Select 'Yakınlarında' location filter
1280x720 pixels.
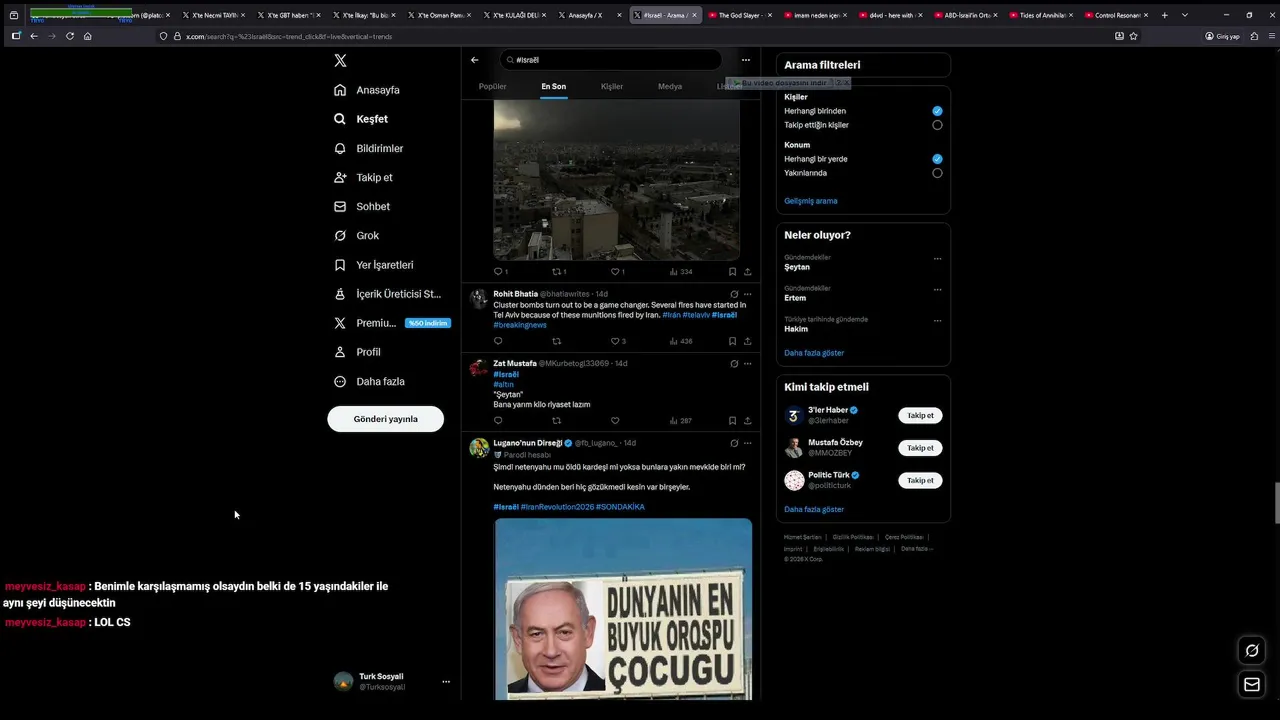click(x=937, y=173)
